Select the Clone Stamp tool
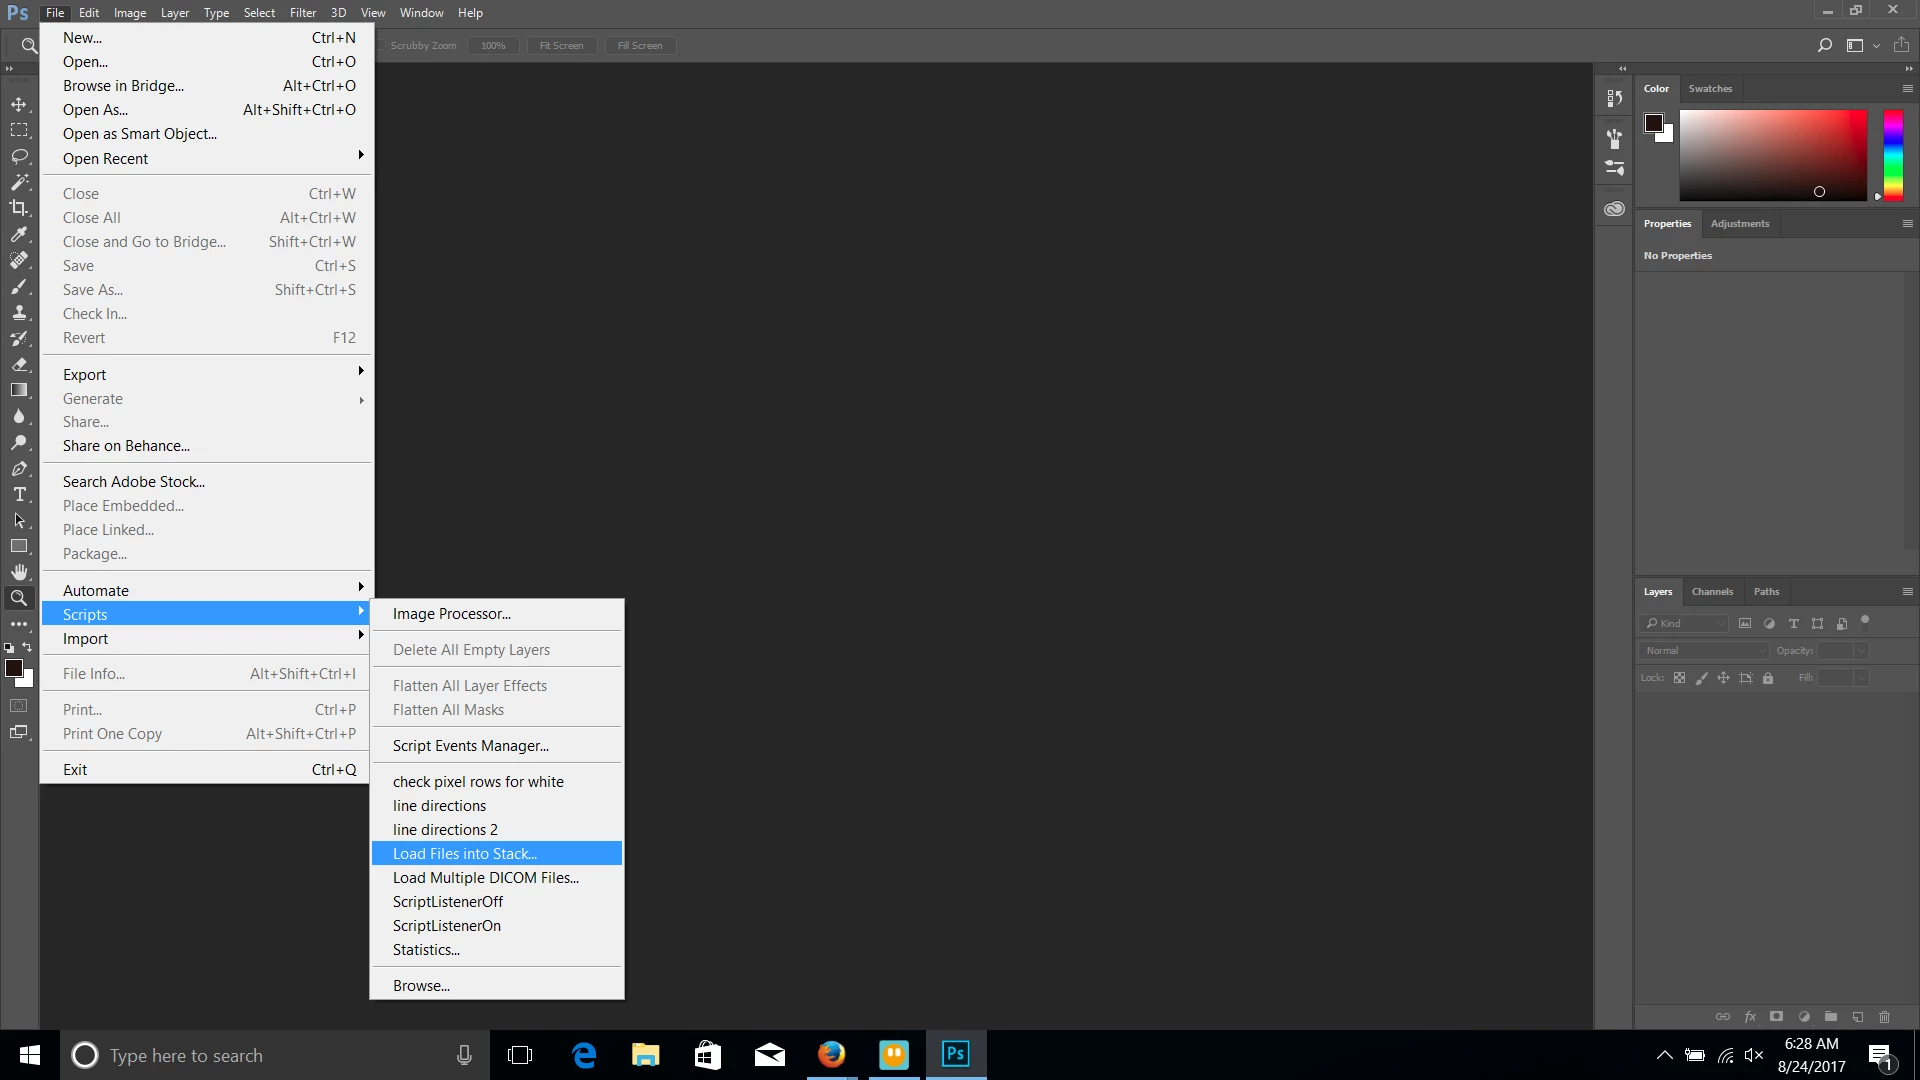Viewport: 1920px width, 1080px height. [x=19, y=312]
